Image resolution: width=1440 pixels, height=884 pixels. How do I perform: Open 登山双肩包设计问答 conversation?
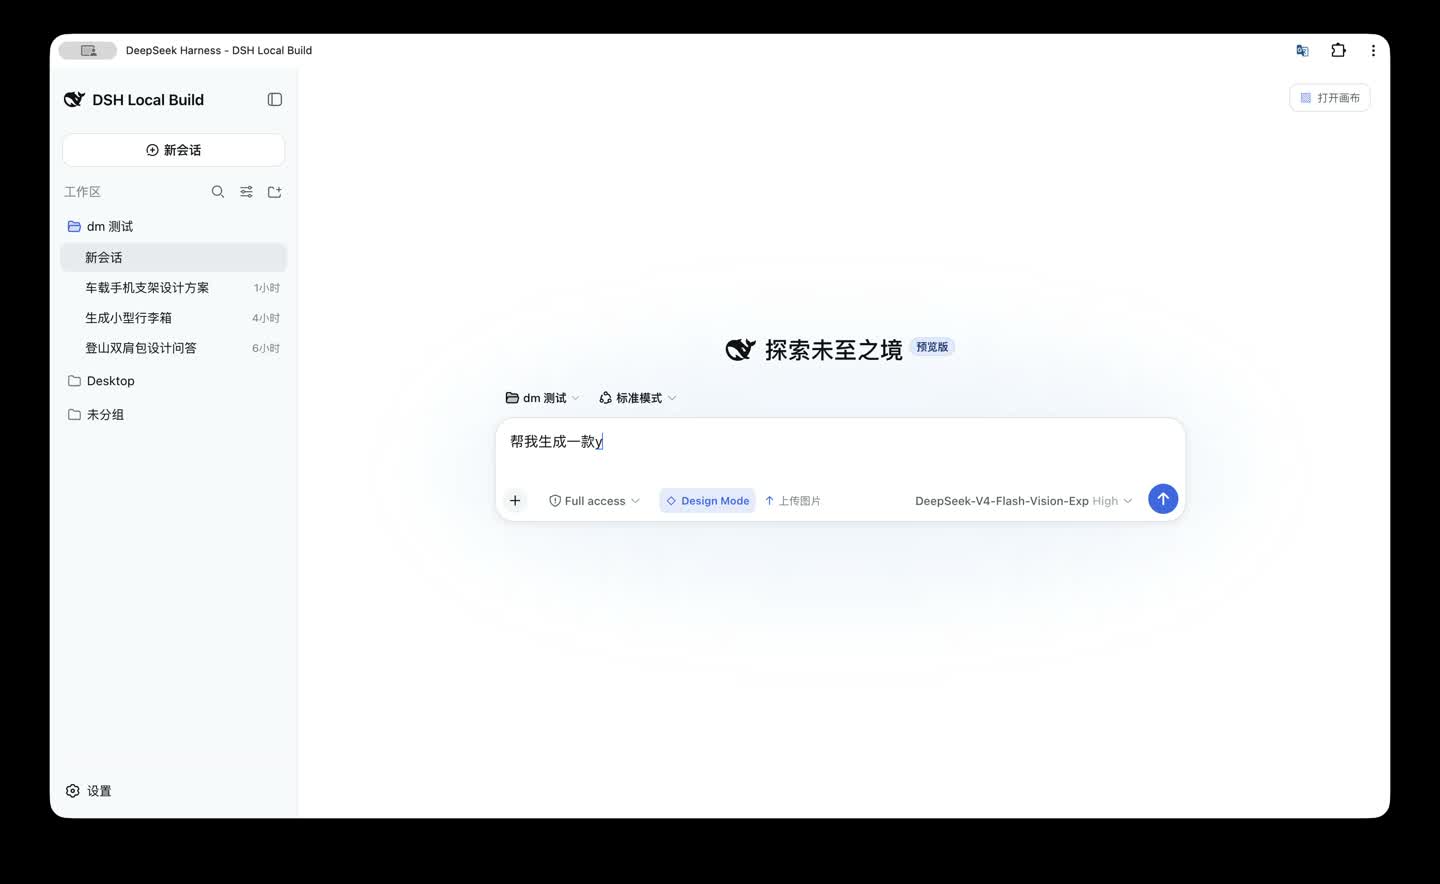tap(173, 348)
